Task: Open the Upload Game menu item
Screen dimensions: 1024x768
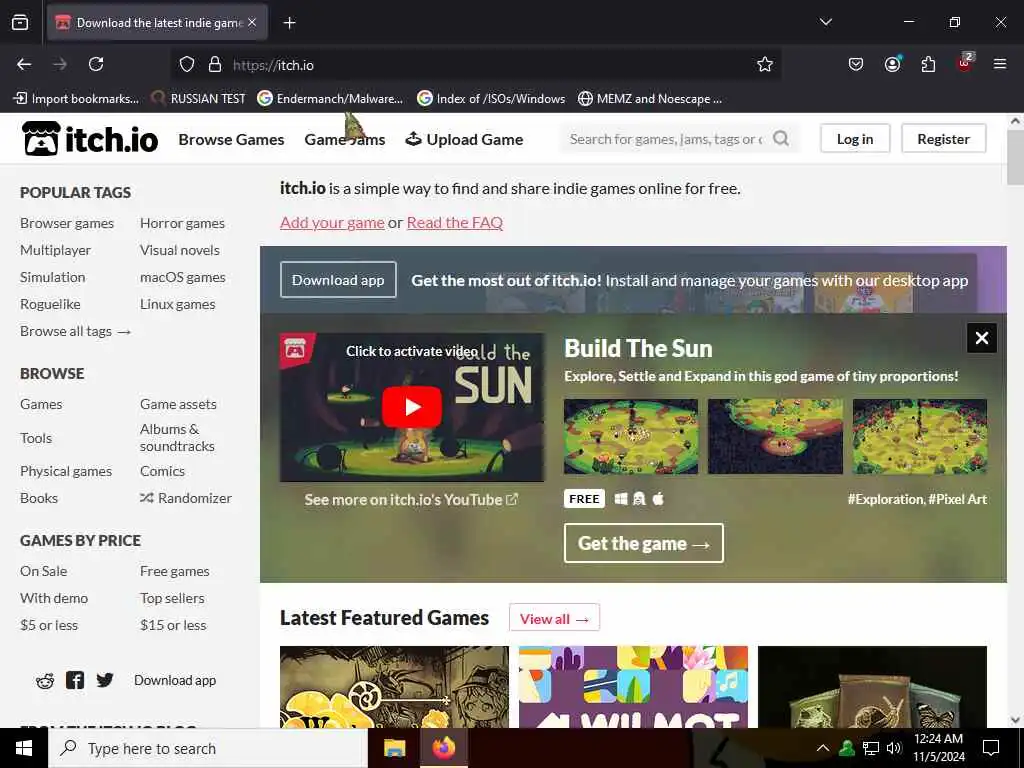Action: (x=464, y=139)
